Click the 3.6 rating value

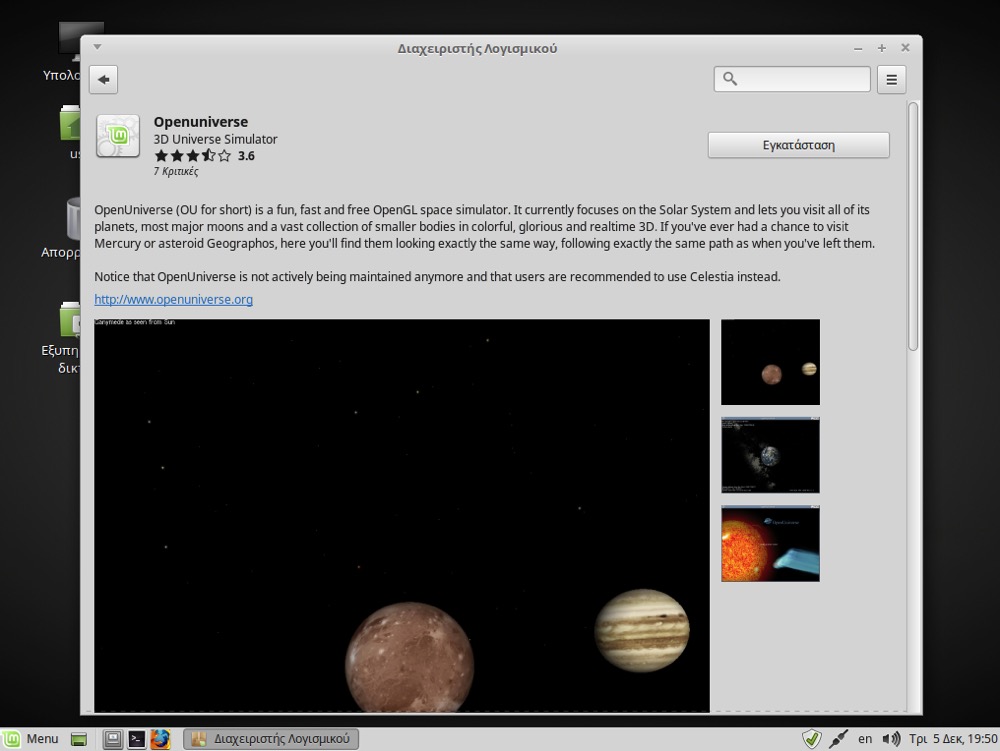coord(246,156)
